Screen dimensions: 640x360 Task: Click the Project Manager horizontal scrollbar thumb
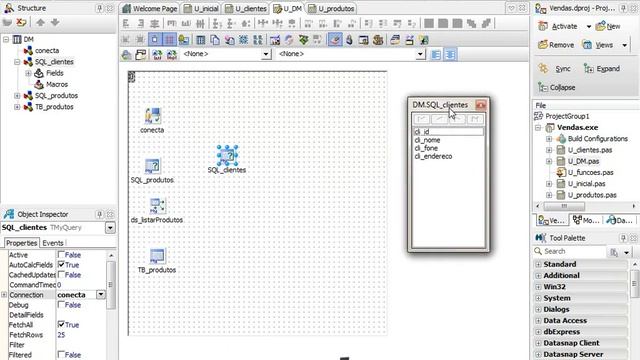(x=564, y=206)
